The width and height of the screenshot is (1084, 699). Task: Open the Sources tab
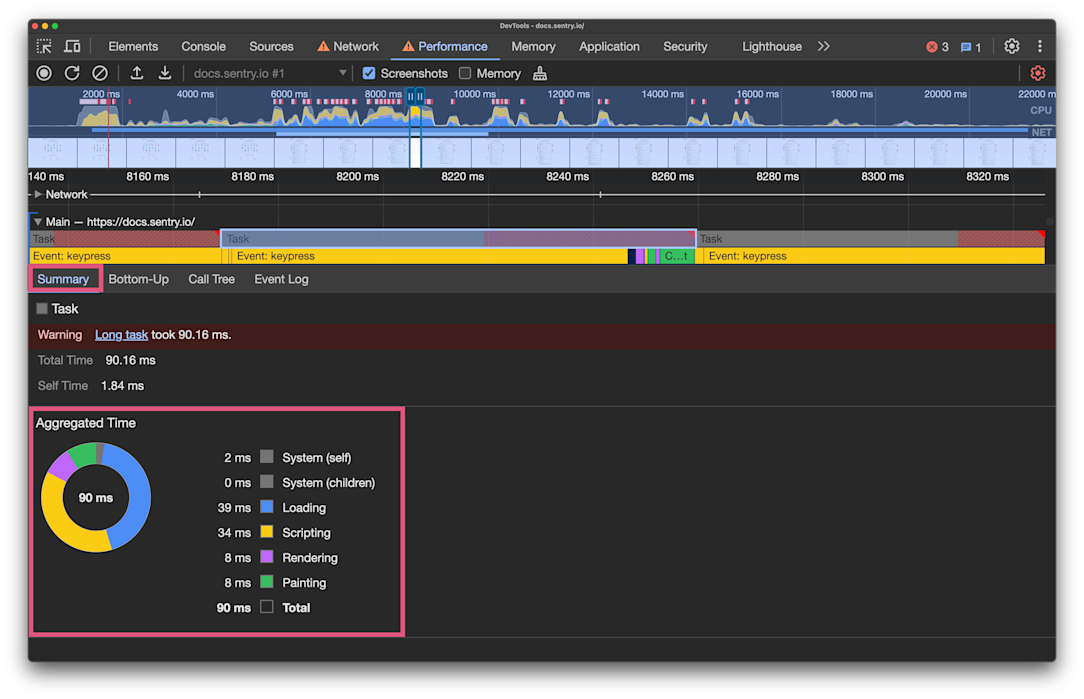coord(271,46)
